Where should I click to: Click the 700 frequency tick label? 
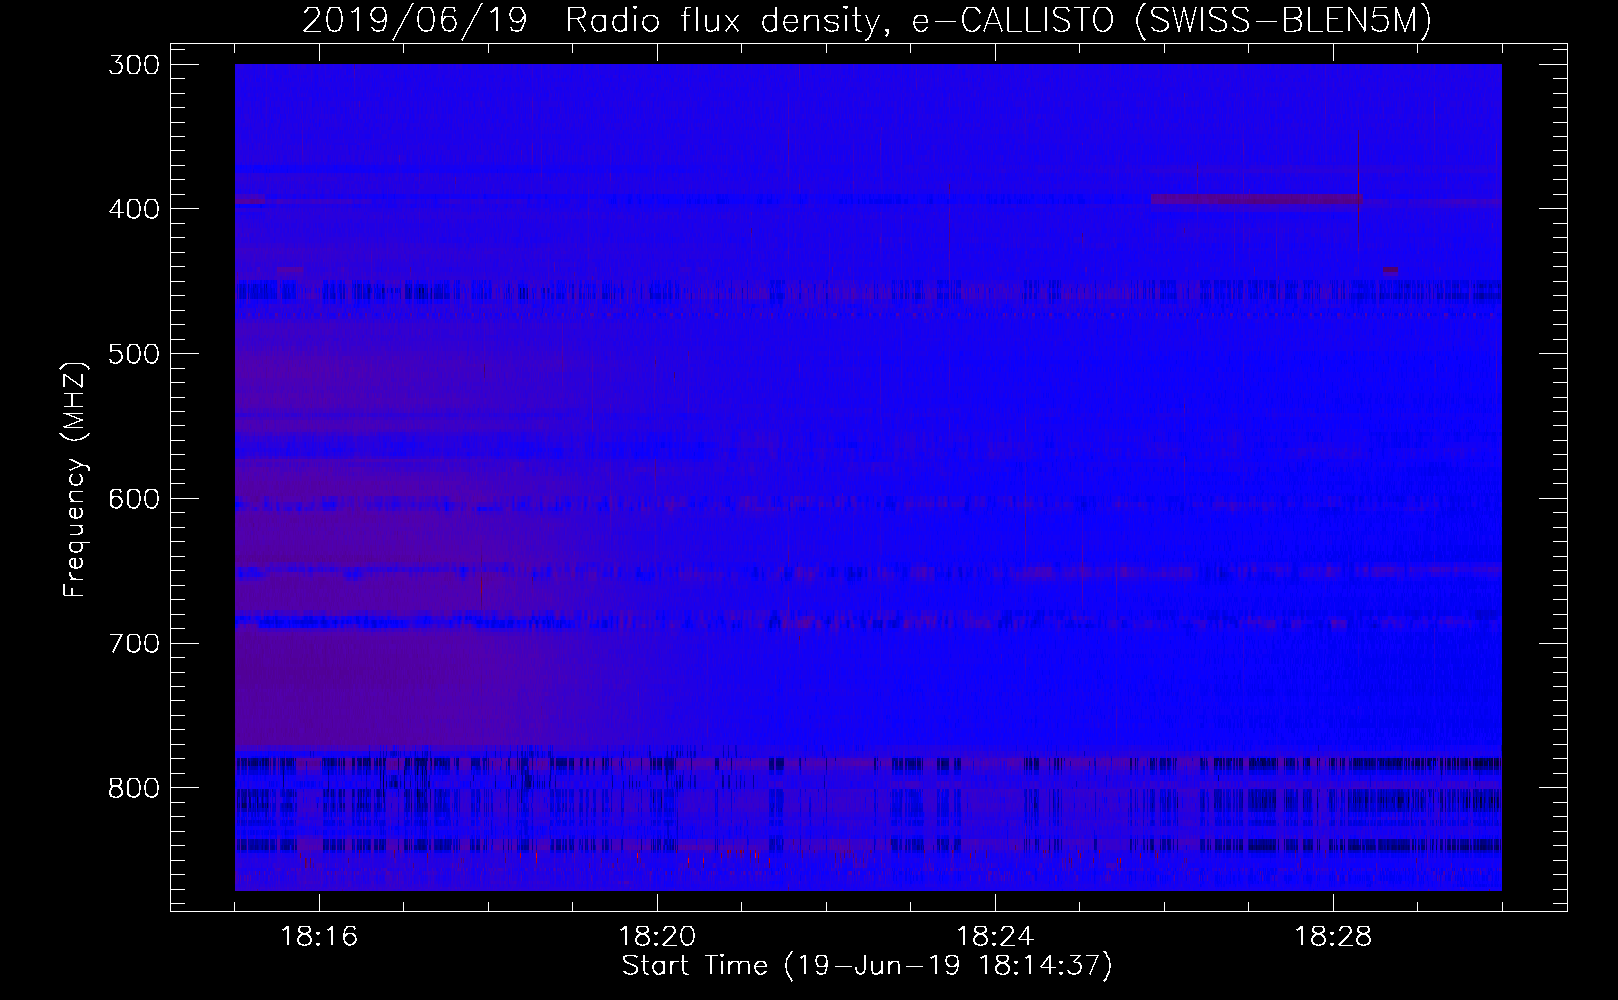[132, 643]
